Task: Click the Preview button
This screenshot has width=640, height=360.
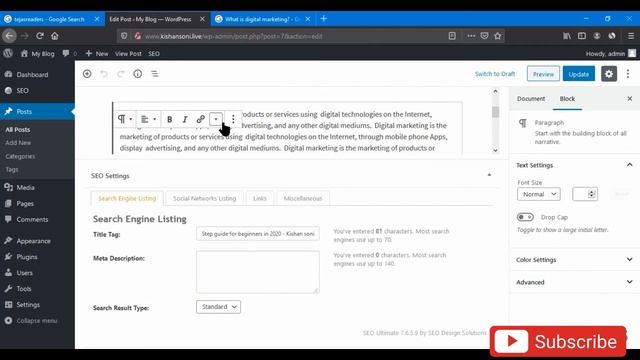Action: click(543, 74)
